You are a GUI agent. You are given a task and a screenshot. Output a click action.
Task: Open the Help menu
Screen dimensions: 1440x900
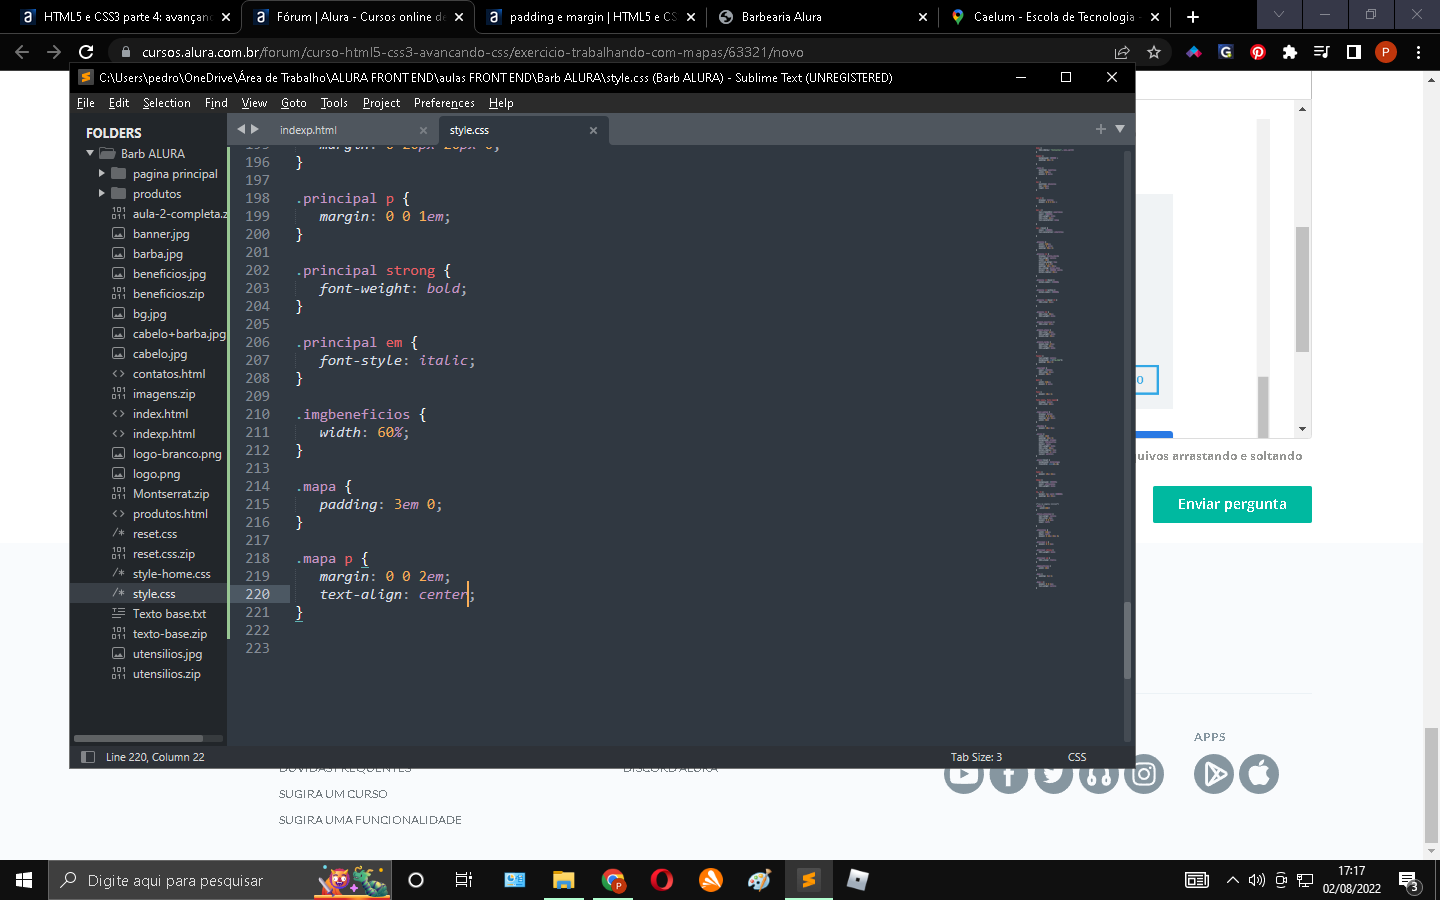501,103
